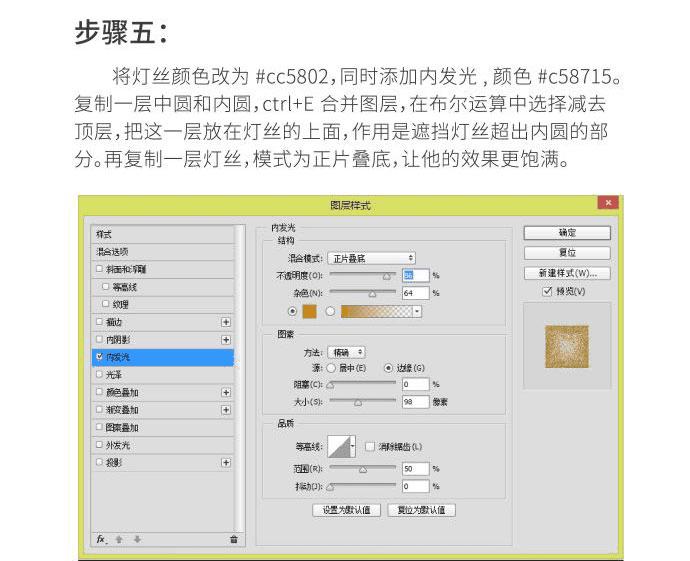Click the 确定 button
This screenshot has height=561, width=690.
coord(567,233)
